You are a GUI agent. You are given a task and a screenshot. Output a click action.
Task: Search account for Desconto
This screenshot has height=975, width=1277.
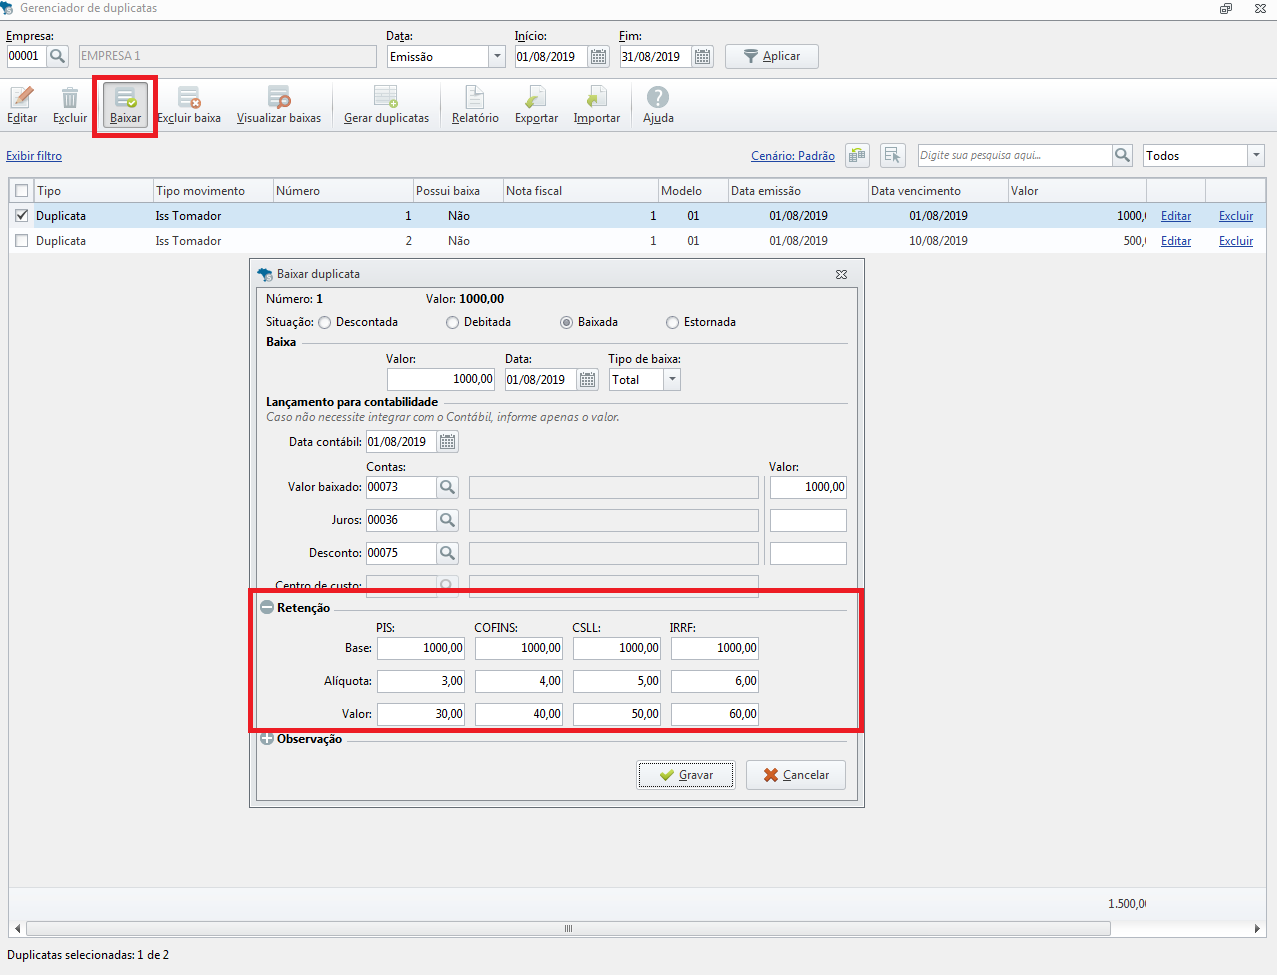click(x=448, y=553)
